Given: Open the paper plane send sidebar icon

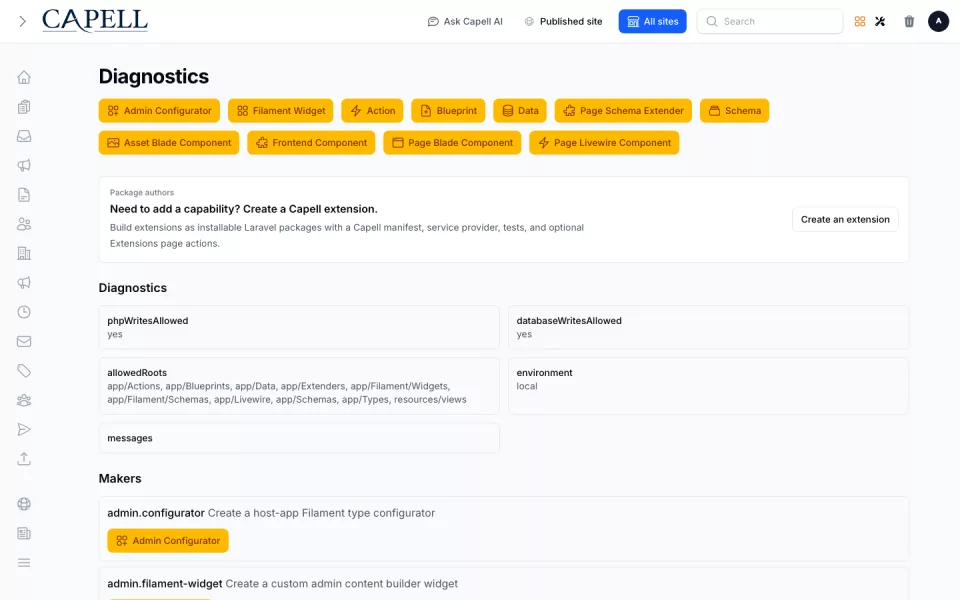Looking at the screenshot, I should 24,430.
